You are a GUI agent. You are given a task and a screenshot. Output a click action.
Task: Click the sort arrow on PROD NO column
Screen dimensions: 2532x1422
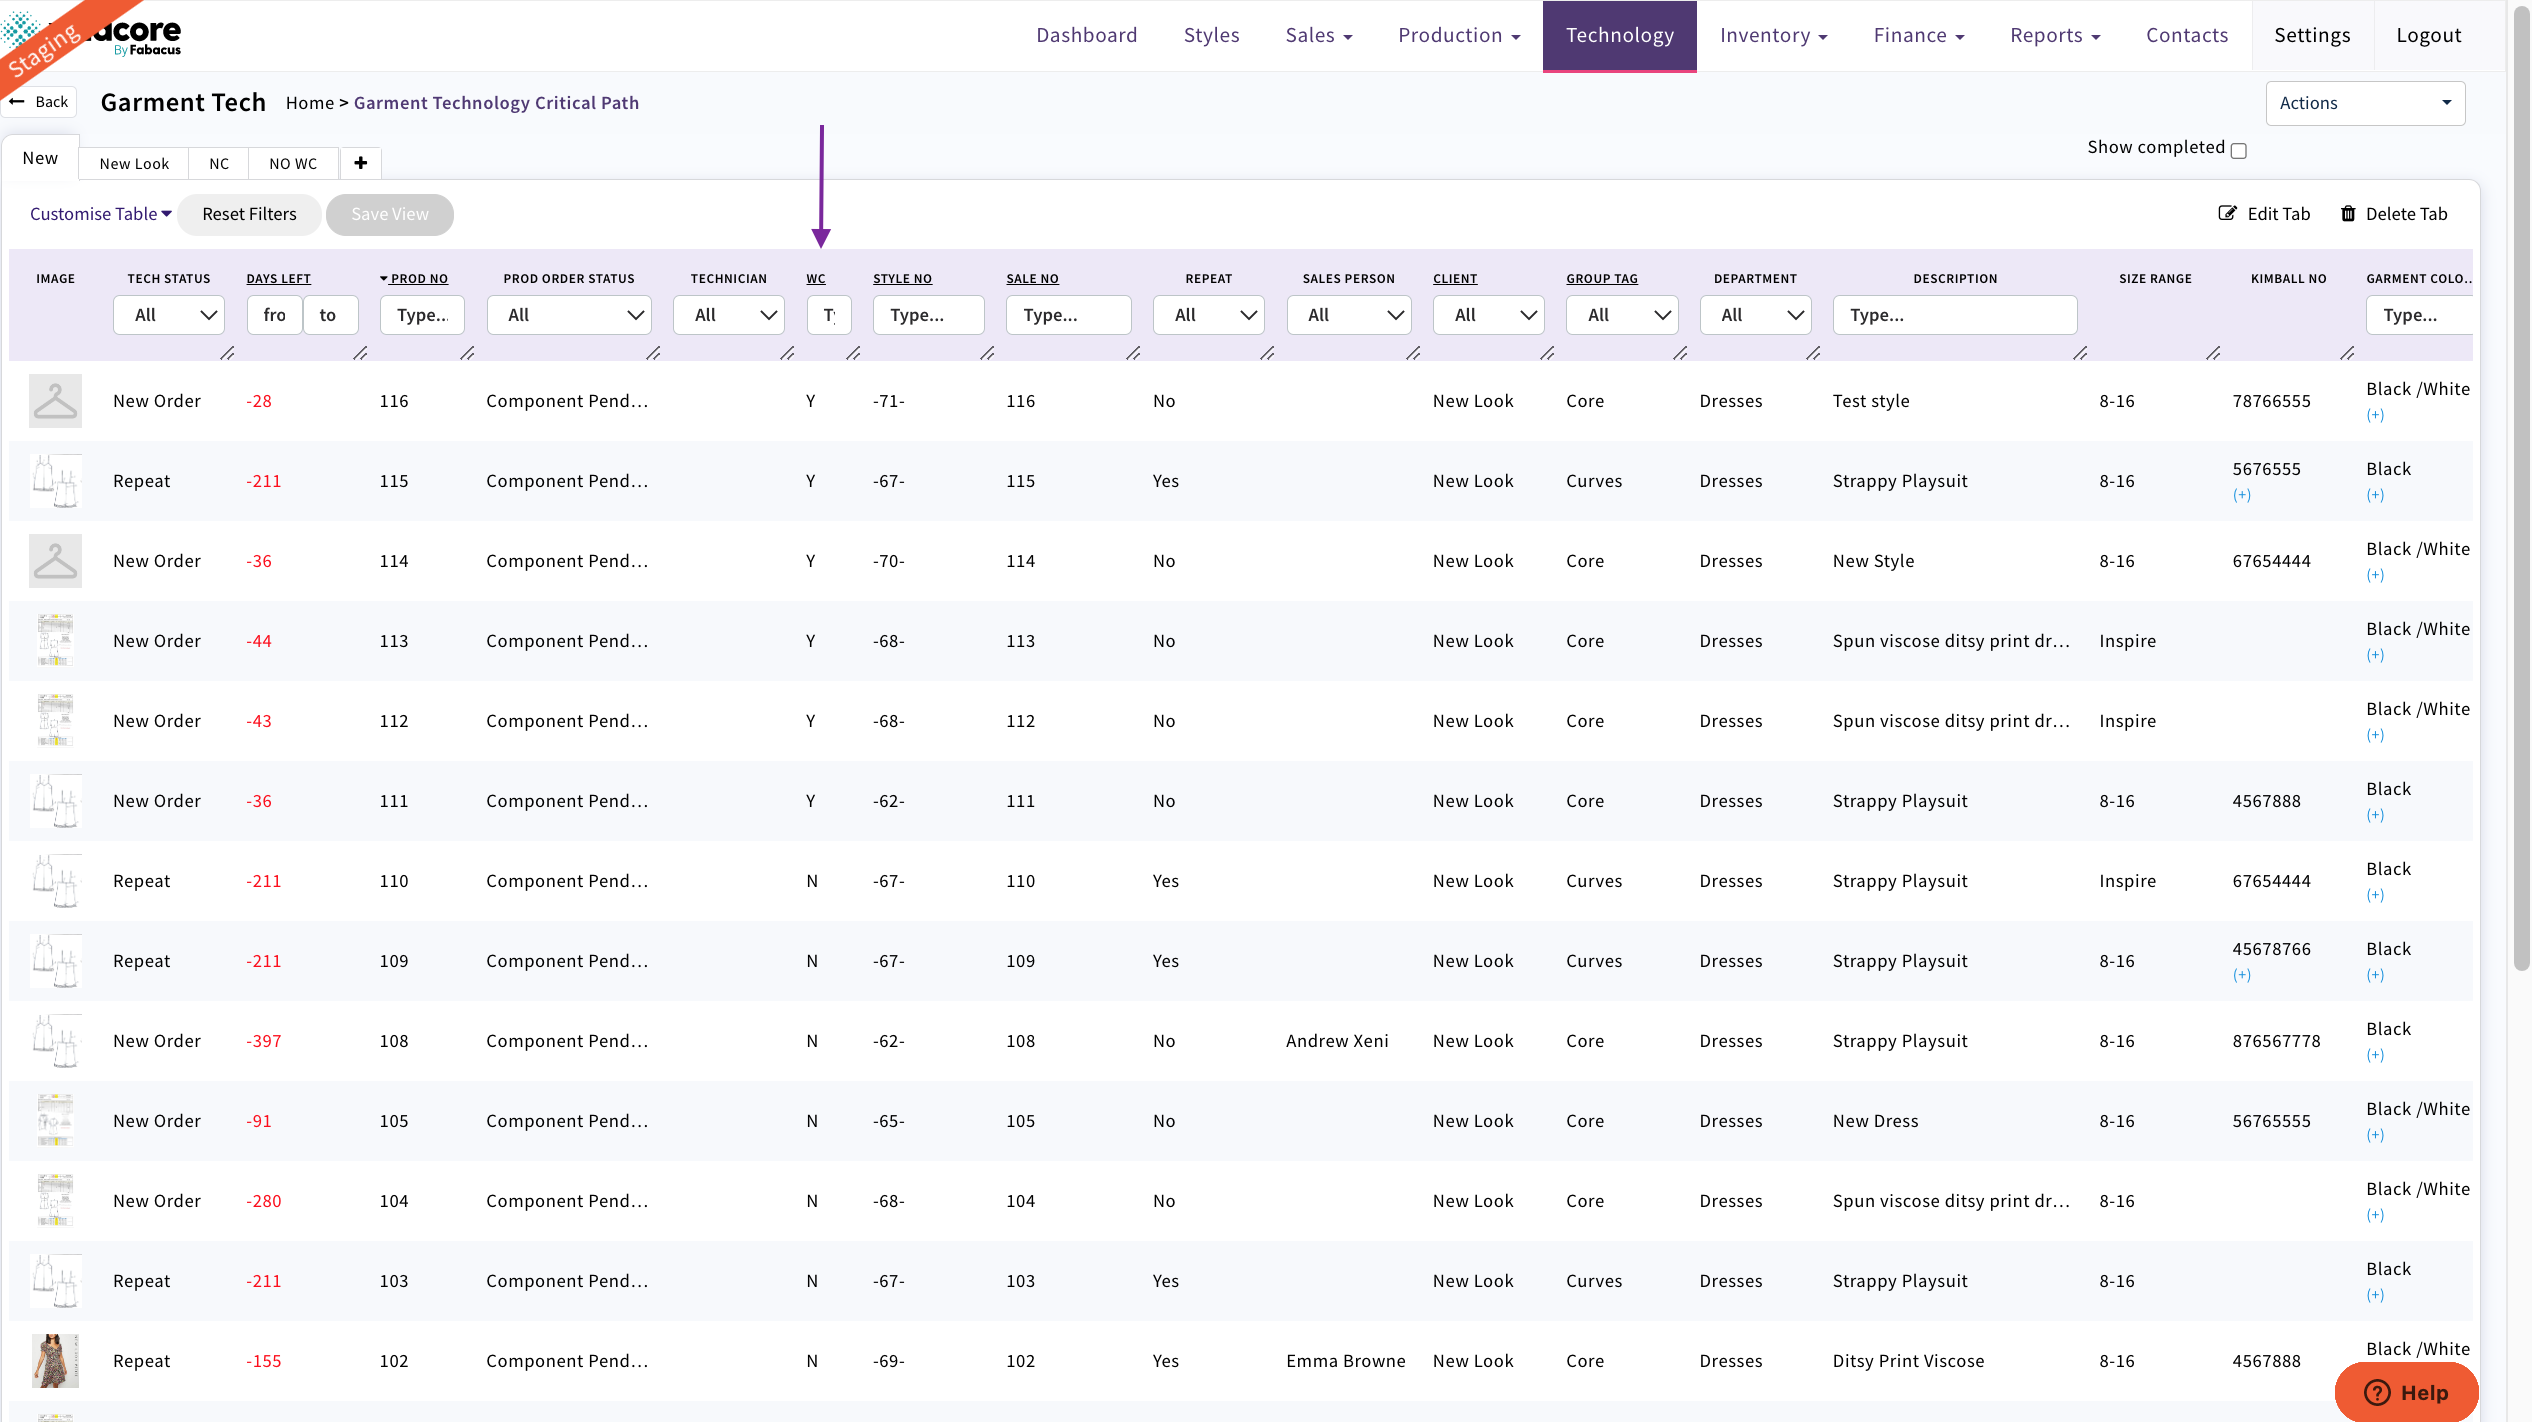384,277
